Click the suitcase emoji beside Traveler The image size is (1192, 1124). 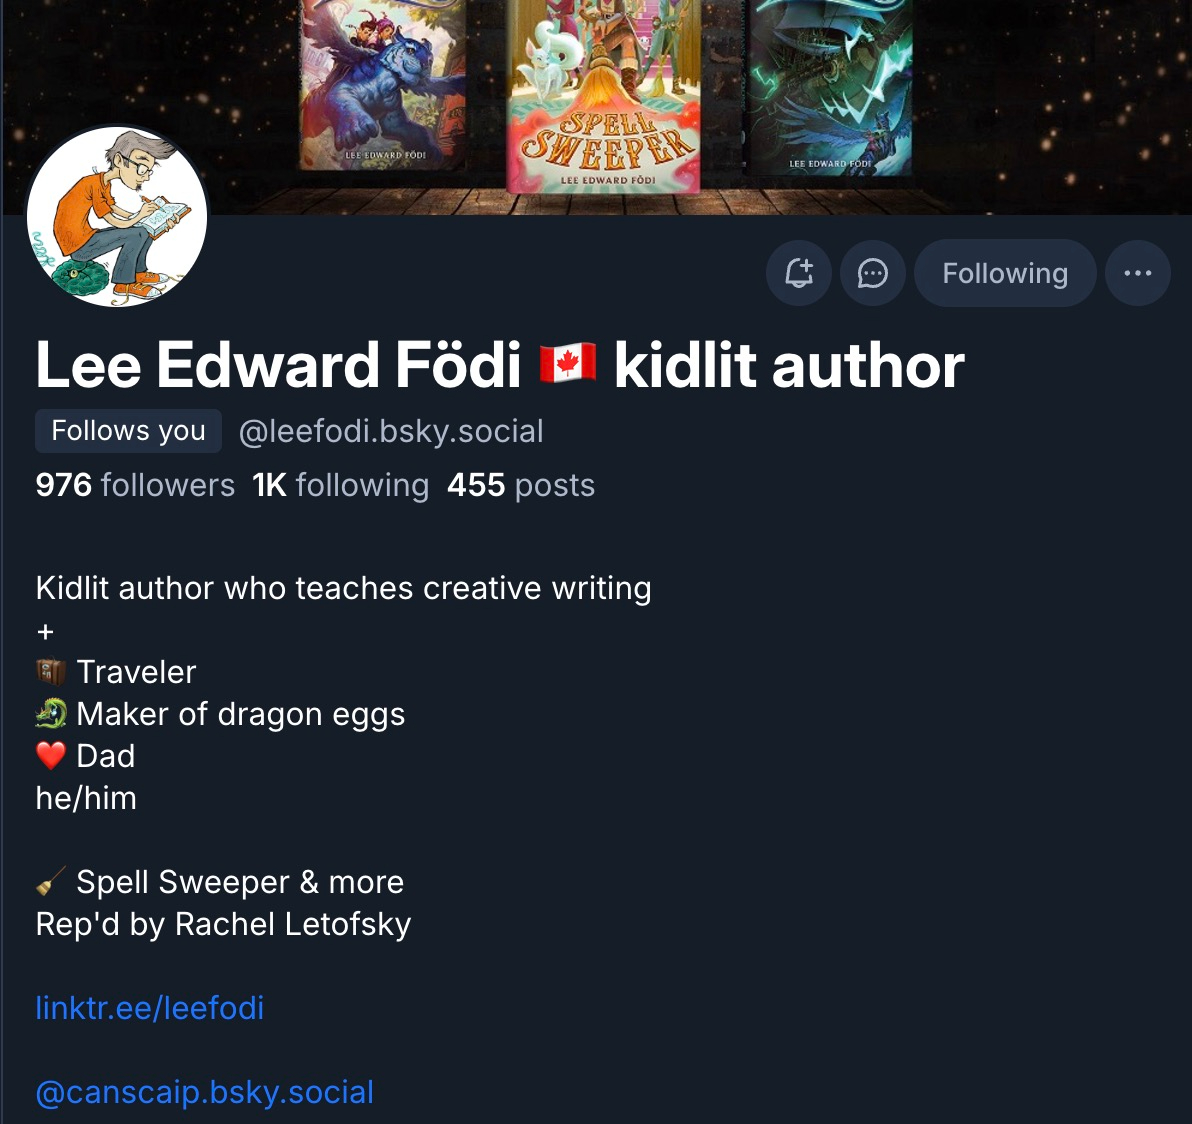51,672
